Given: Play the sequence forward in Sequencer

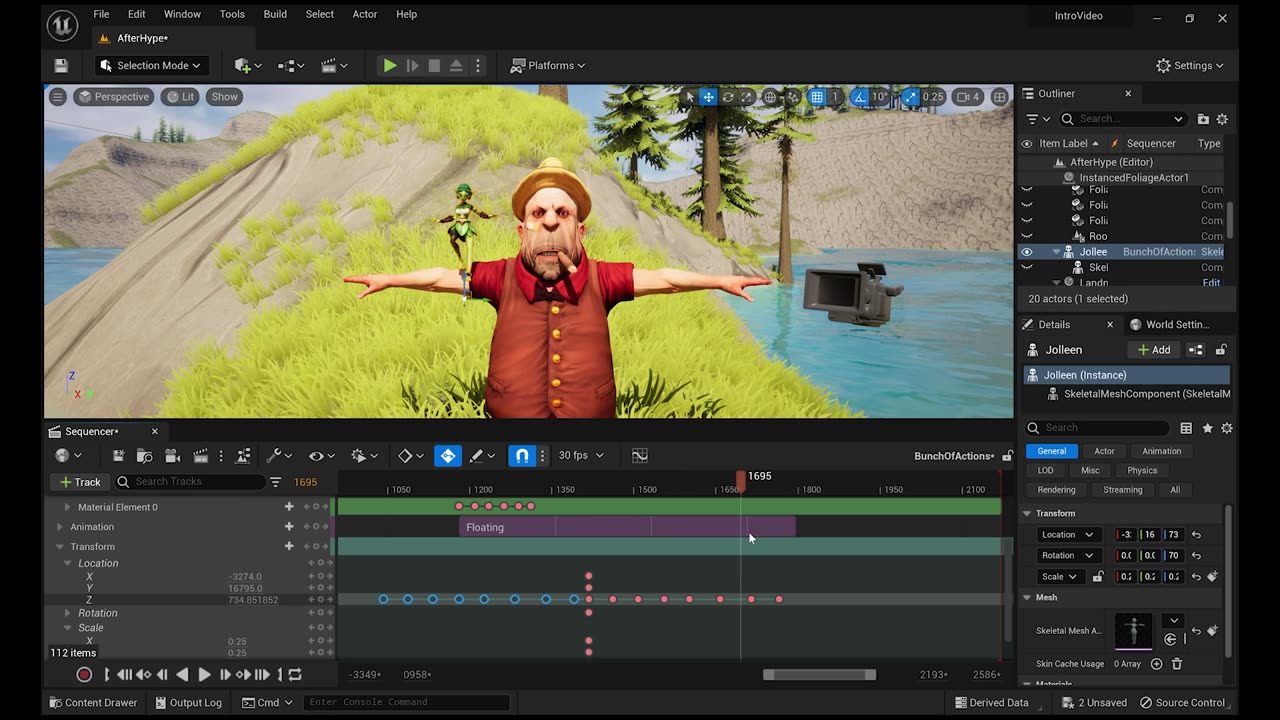Looking at the screenshot, I should coord(204,675).
